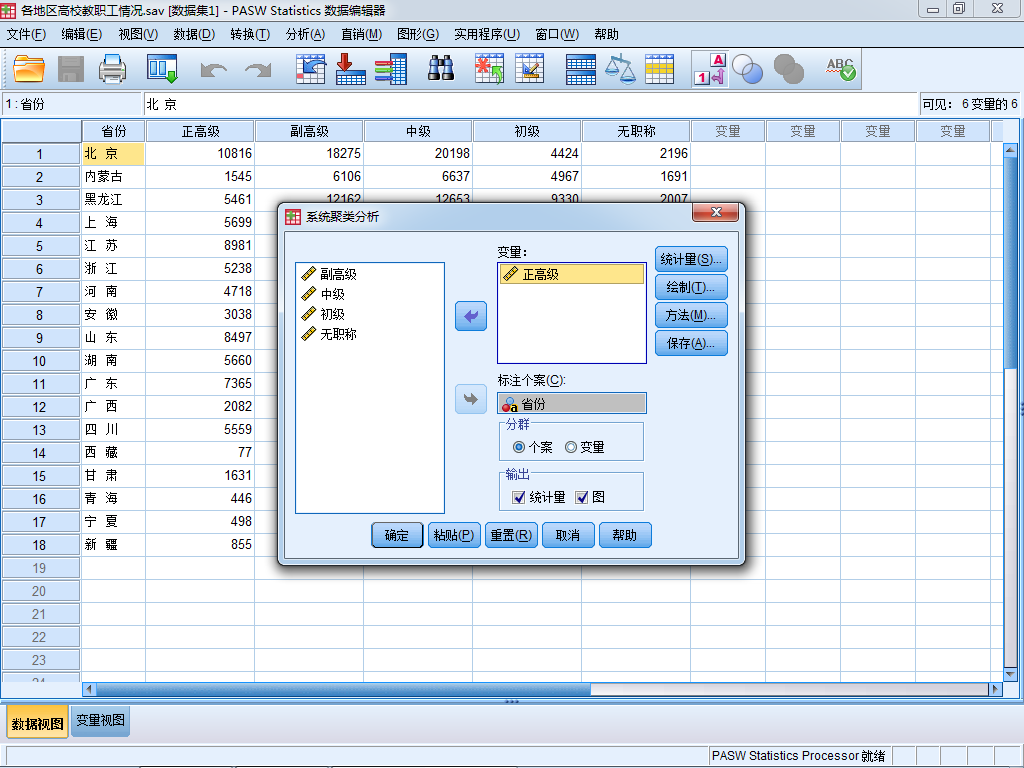
Task: Open the 转换(T) menu
Action: point(250,35)
